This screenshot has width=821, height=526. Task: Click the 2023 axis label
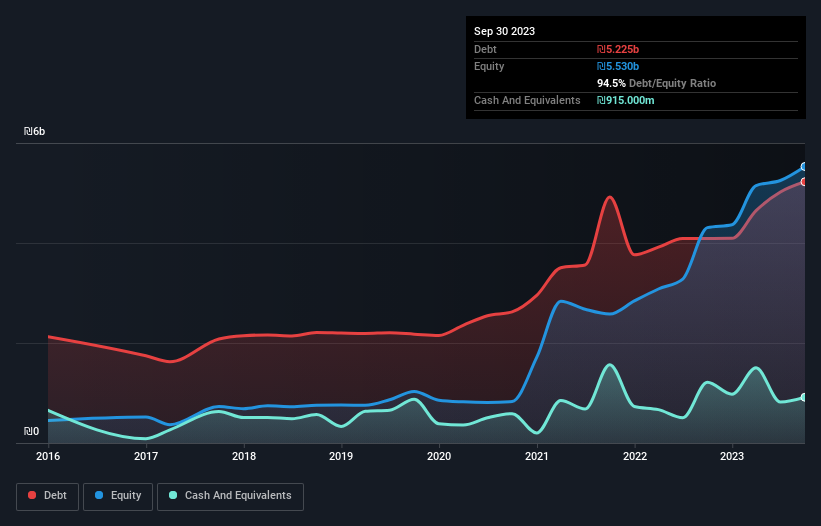732,456
